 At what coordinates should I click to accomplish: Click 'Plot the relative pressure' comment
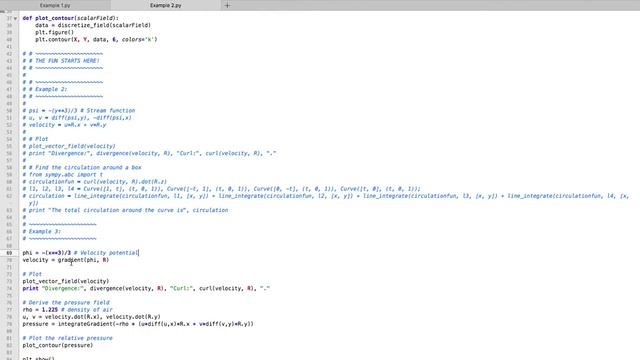(x=67, y=338)
